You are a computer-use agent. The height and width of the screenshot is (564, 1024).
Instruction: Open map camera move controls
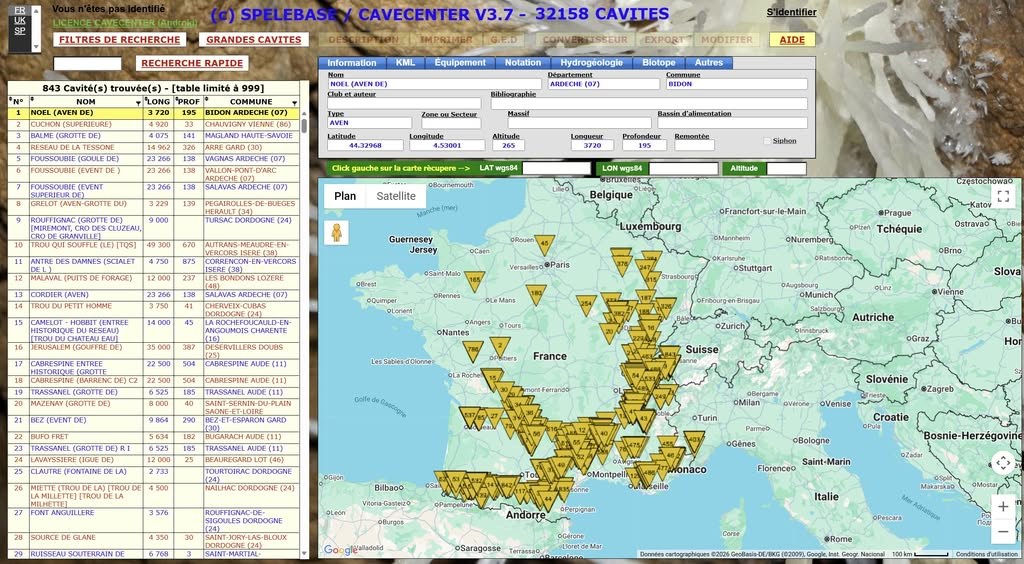pyautogui.click(x=1003, y=462)
